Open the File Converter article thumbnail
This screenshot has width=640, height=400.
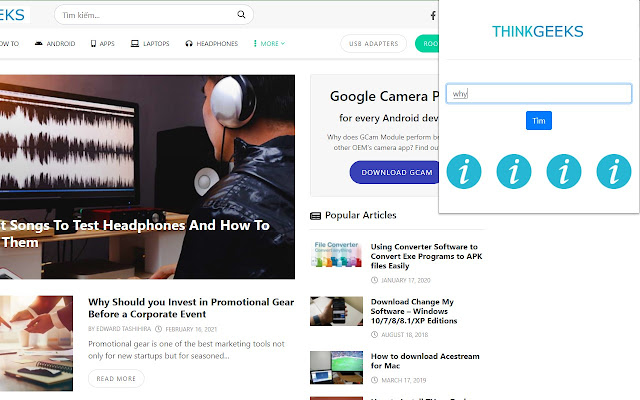336,253
